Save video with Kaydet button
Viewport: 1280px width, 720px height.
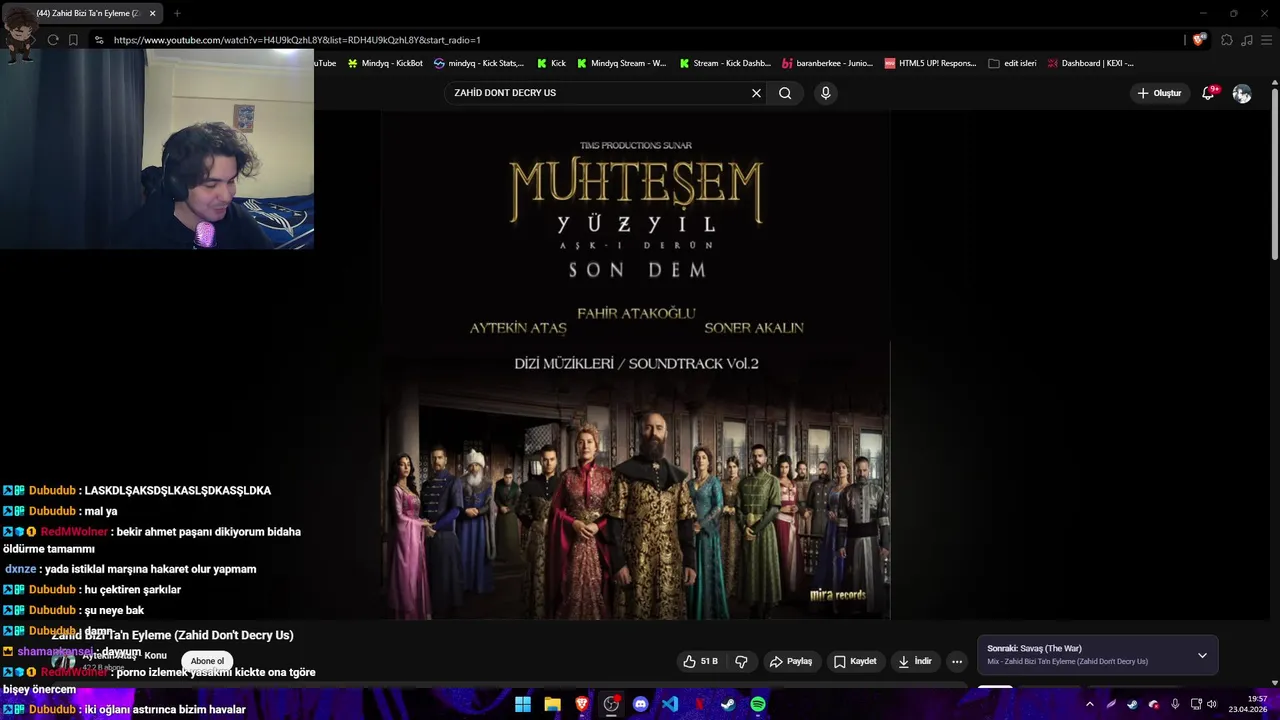(855, 661)
